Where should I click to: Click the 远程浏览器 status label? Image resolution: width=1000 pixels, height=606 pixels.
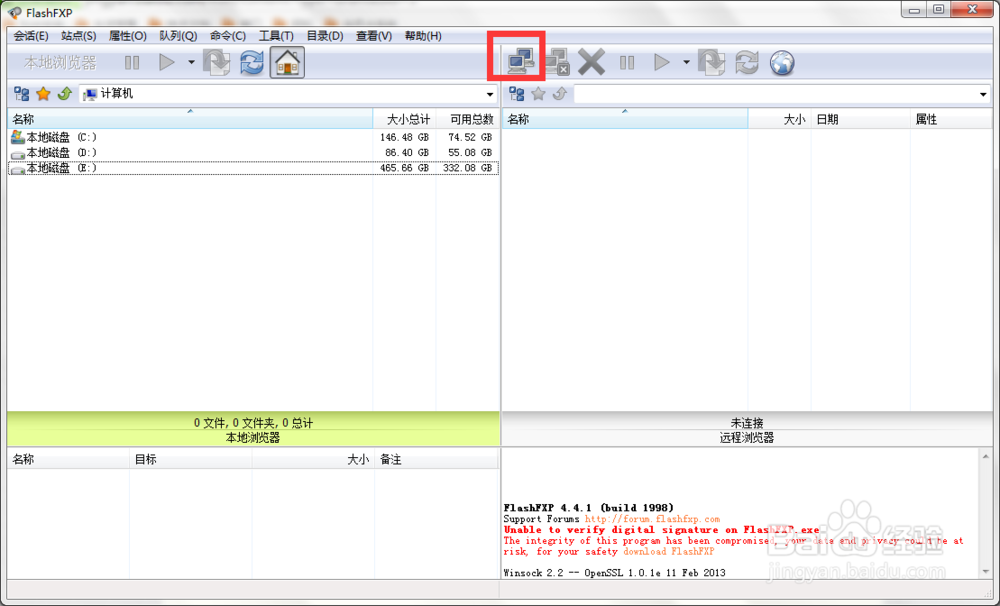click(x=747, y=438)
